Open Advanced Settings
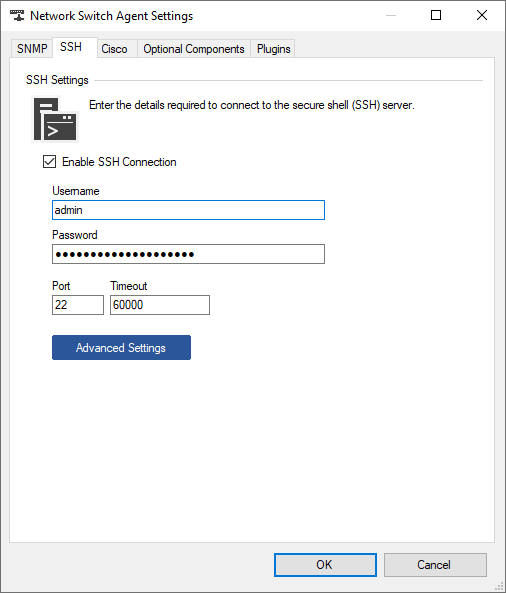 coord(121,348)
